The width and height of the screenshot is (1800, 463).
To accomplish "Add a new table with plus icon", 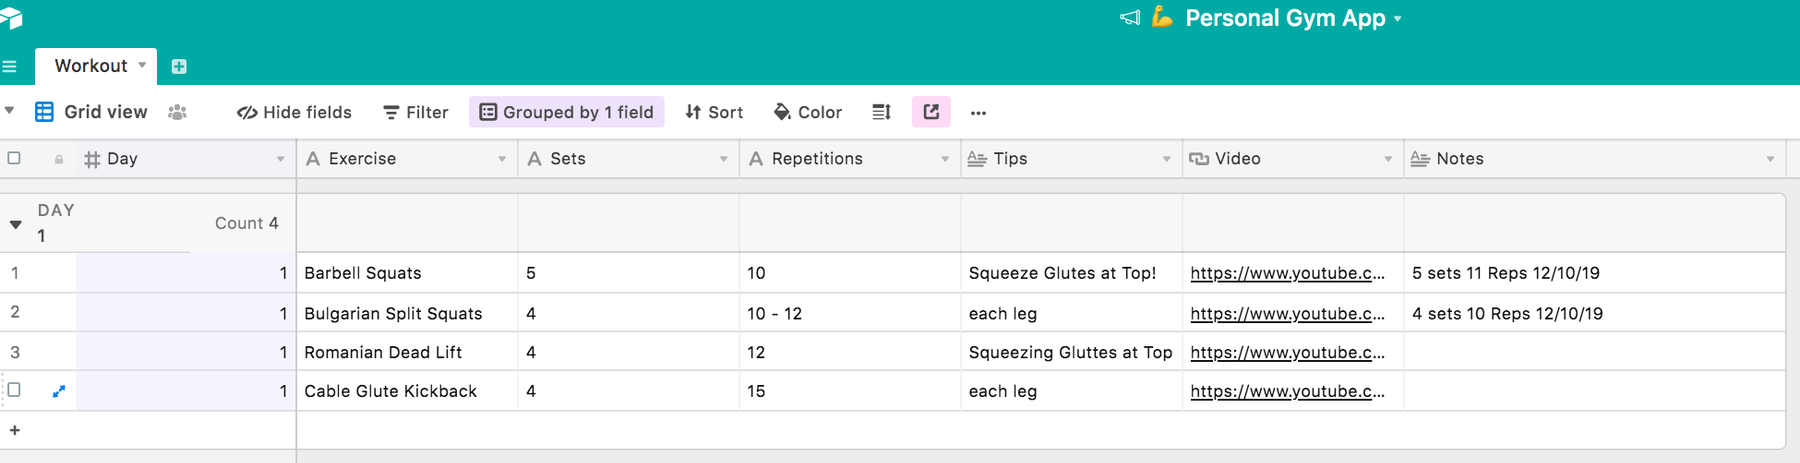I will (179, 67).
